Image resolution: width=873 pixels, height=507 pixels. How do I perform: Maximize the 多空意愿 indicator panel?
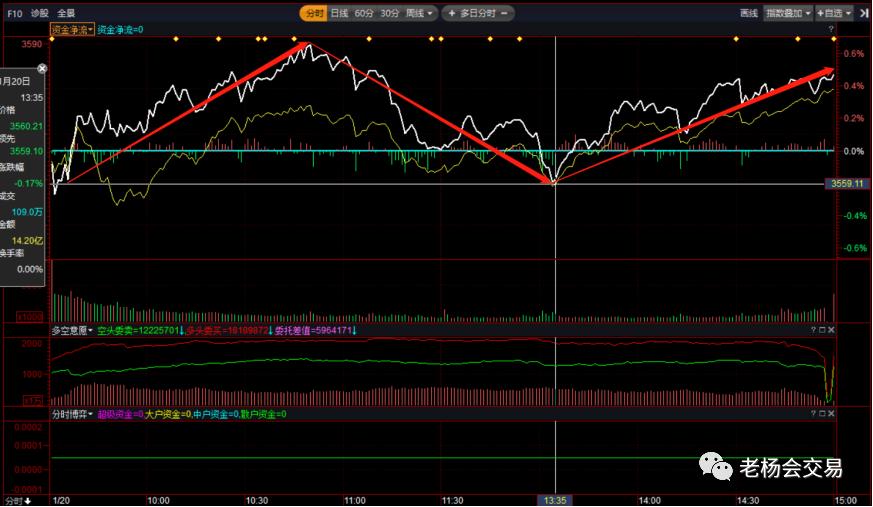824,329
